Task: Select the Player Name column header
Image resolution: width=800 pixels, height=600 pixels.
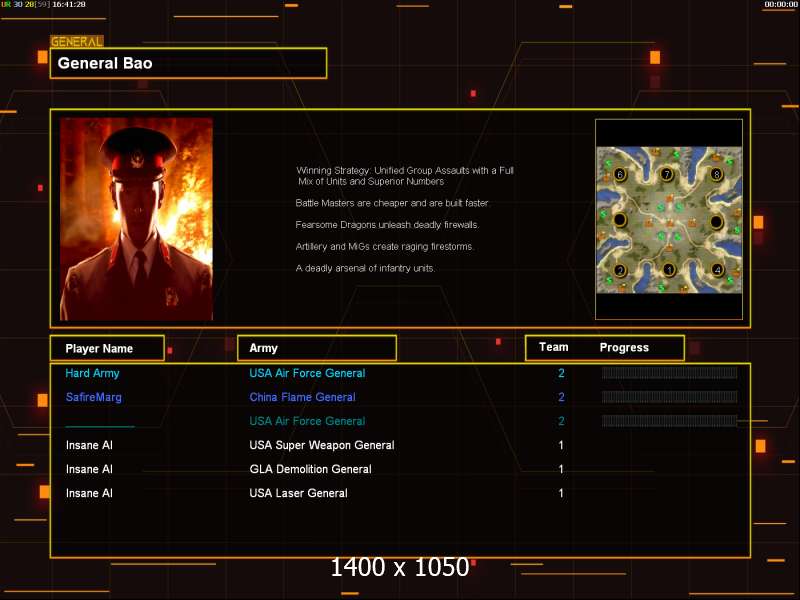Action: [107, 348]
